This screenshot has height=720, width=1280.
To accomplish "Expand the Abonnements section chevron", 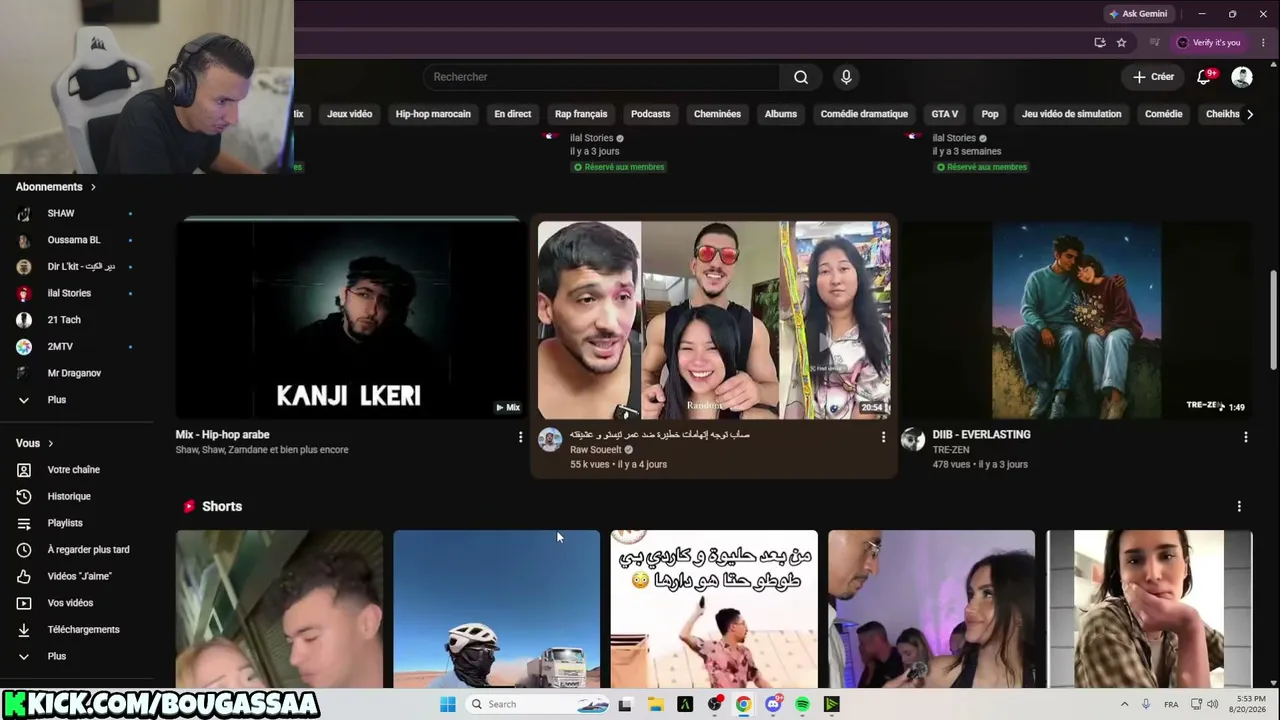I will click(93, 187).
